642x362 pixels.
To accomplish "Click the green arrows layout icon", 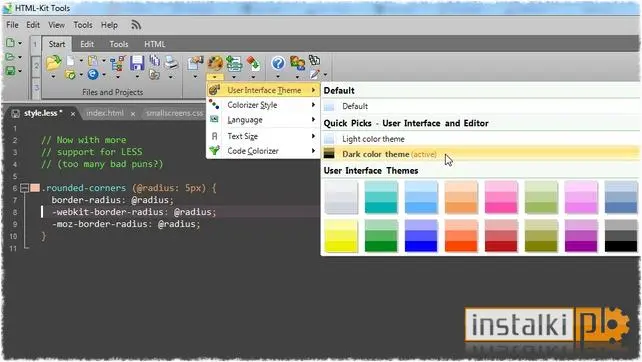I will [234, 63].
